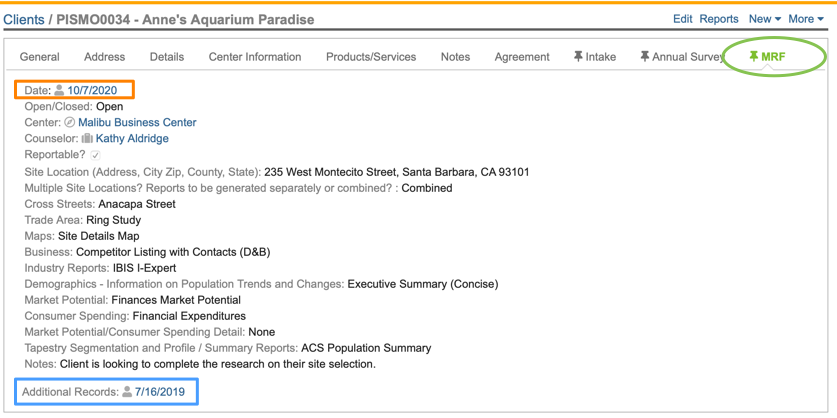The width and height of the screenshot is (837, 418).
Task: Switch to the General tab
Action: tap(40, 57)
